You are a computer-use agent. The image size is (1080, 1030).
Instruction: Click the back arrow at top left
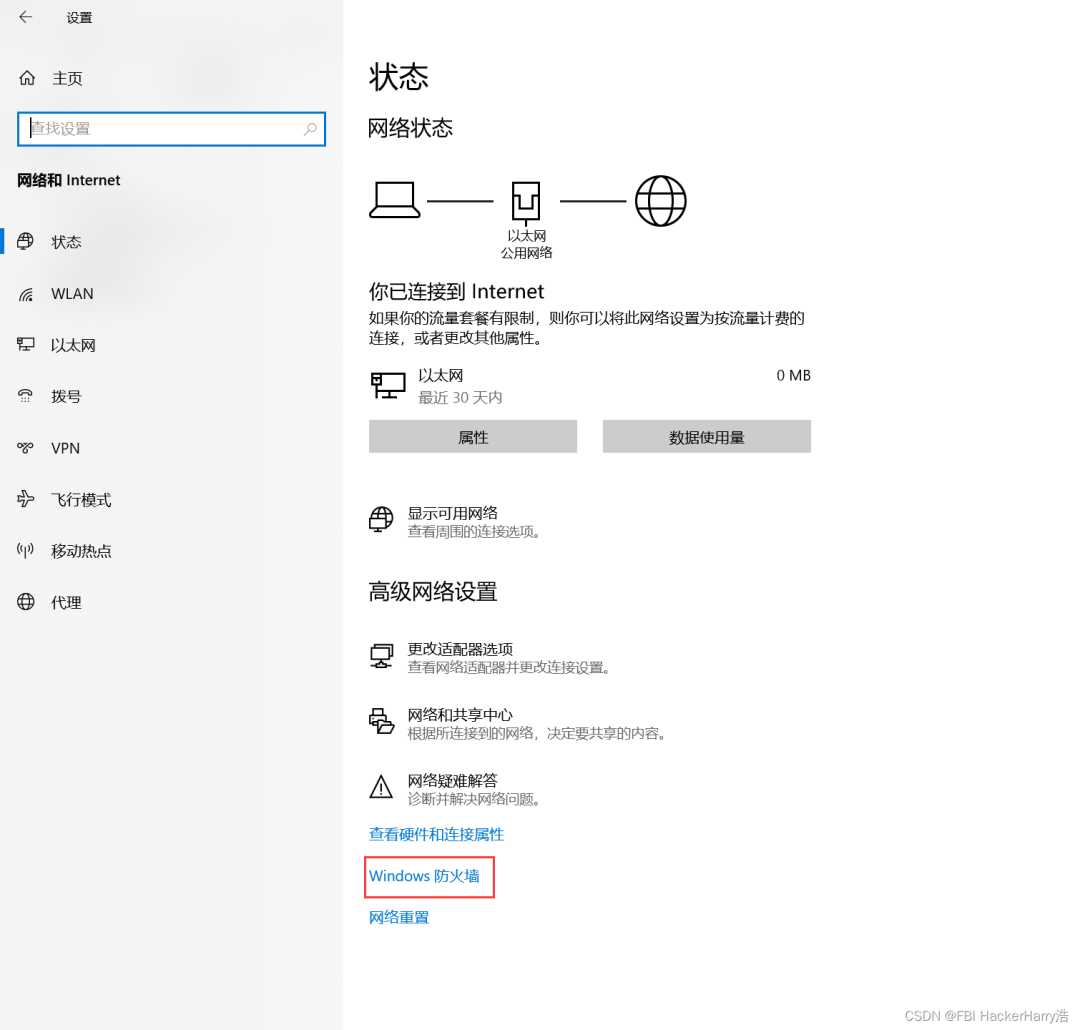[23, 17]
